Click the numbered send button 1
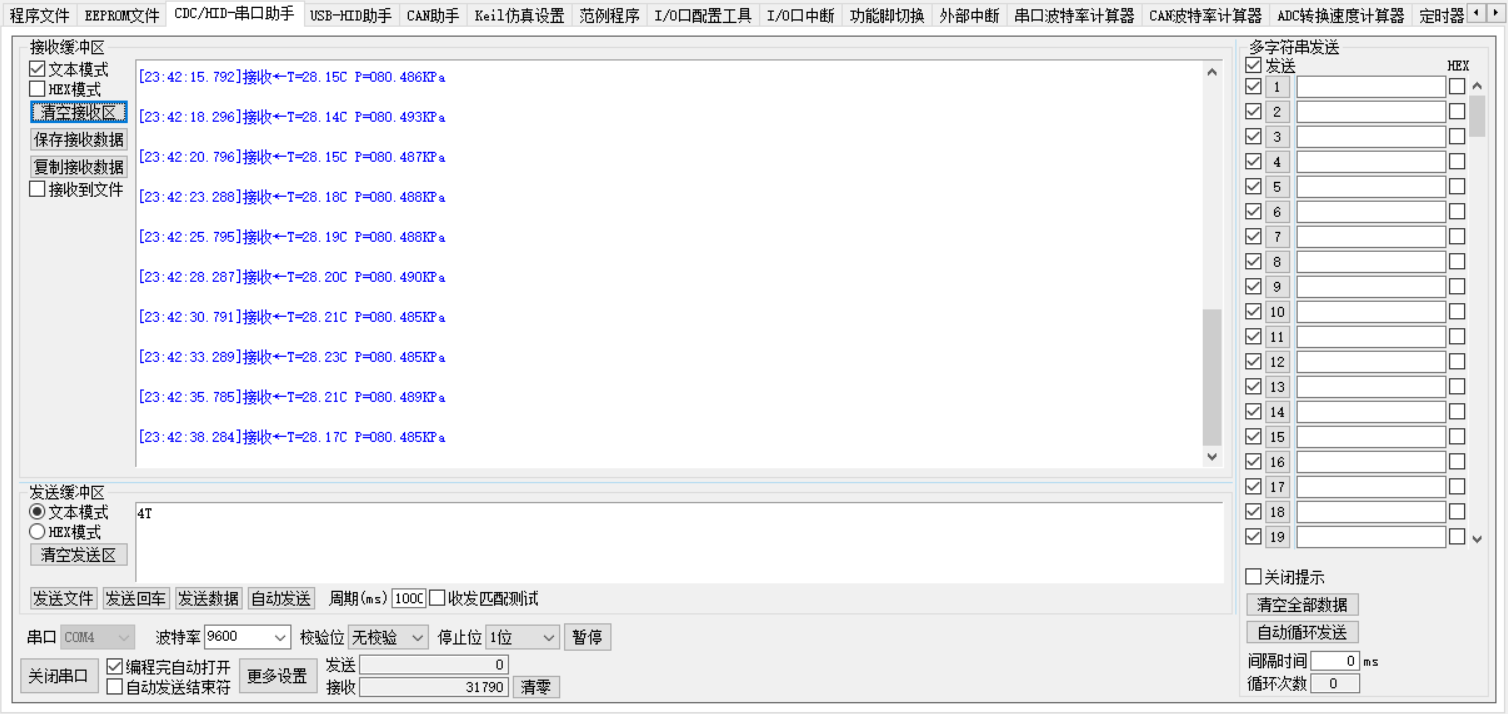The height and width of the screenshot is (714, 1508). coord(1277,87)
